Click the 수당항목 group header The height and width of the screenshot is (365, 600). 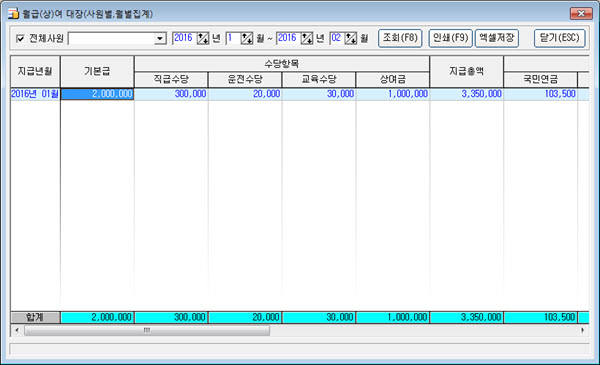[x=282, y=64]
